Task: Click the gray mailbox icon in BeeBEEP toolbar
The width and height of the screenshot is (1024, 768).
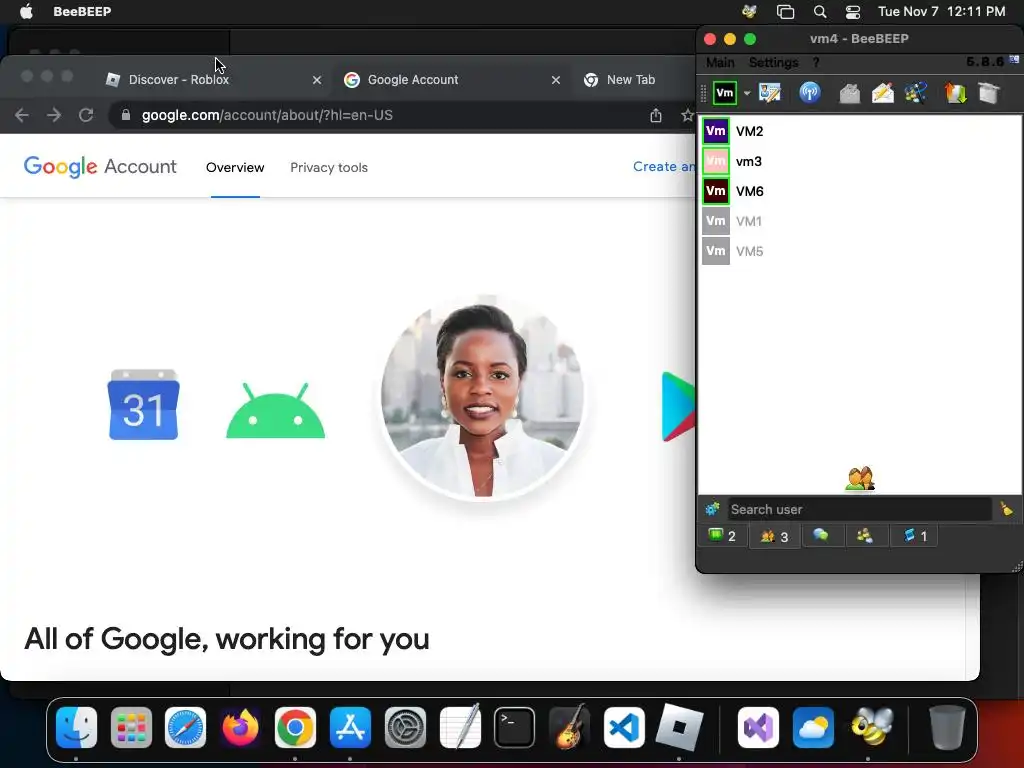Action: point(849,93)
